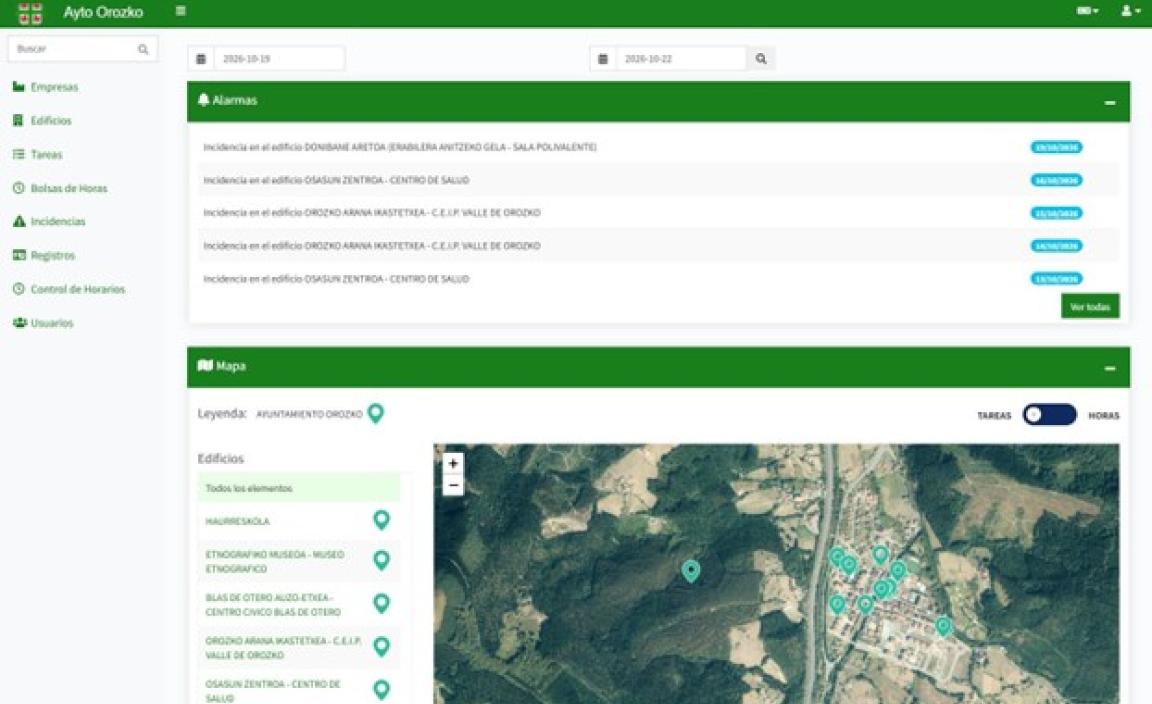Go to Usuarios page
1152x704 pixels.
tap(43, 323)
